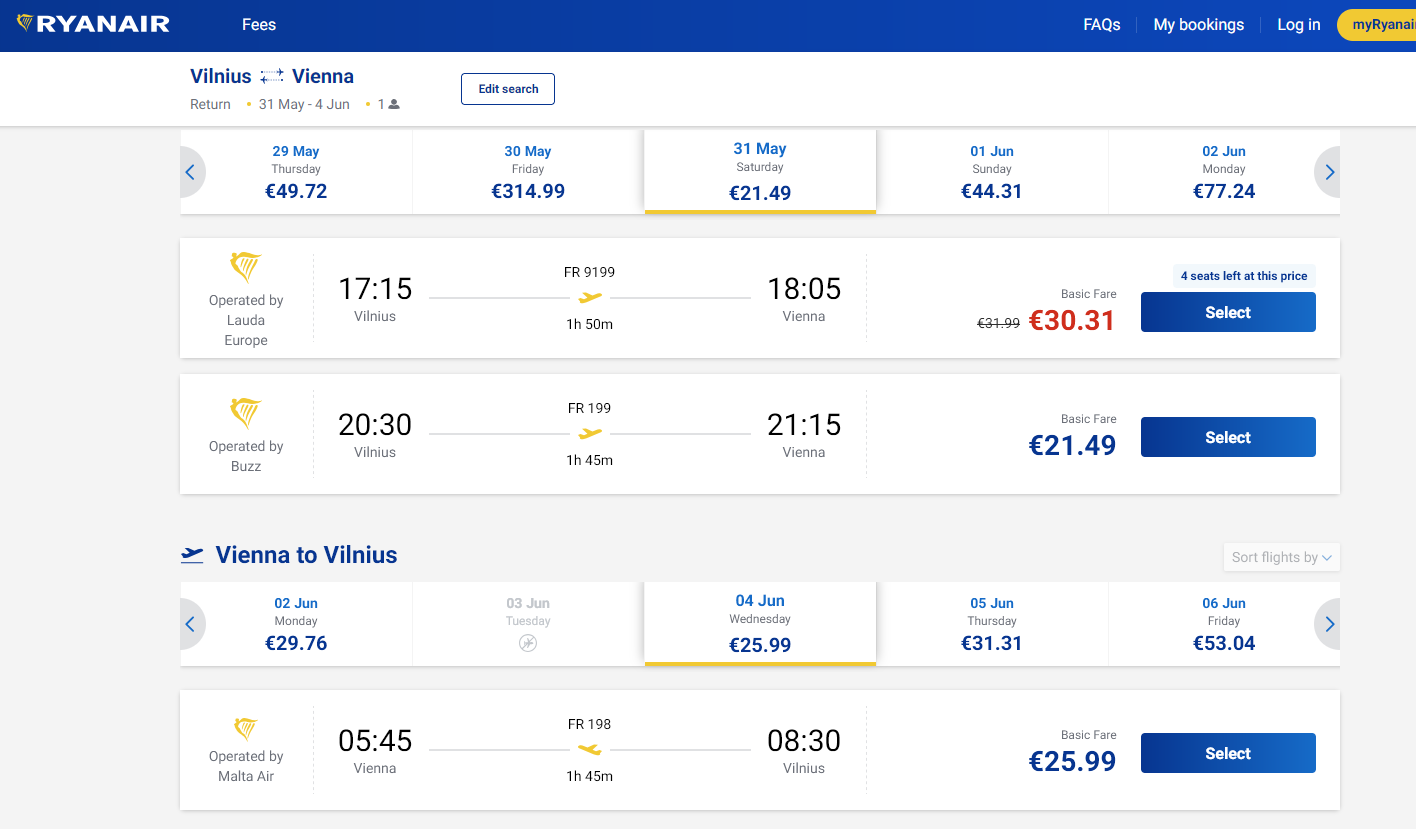This screenshot has width=1416, height=829.
Task: Select the 30 May Friday outbound date
Action: pos(528,172)
